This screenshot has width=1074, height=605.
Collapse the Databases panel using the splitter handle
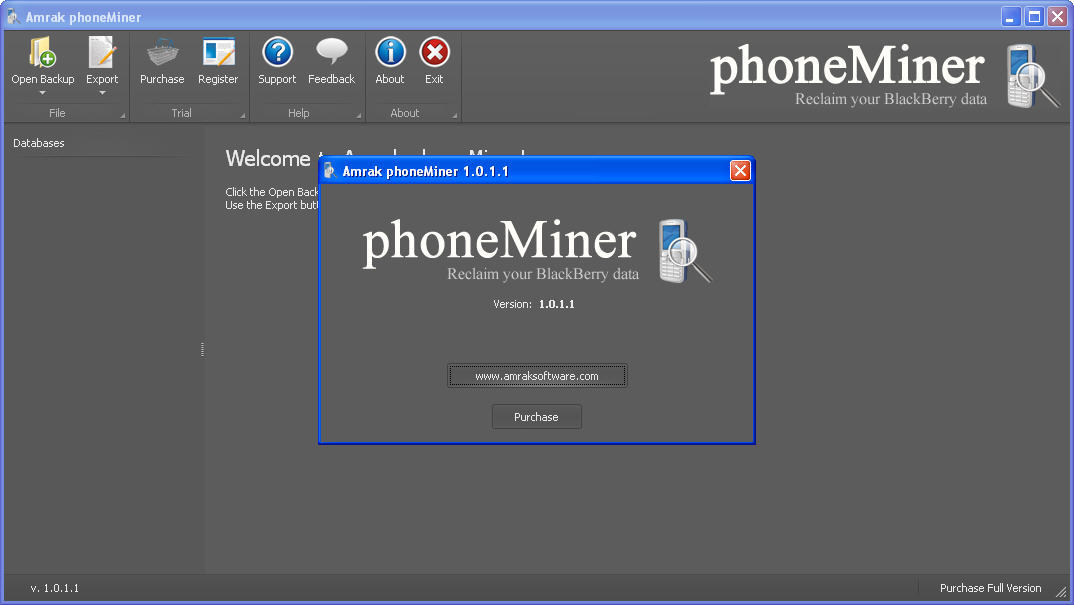tap(203, 350)
